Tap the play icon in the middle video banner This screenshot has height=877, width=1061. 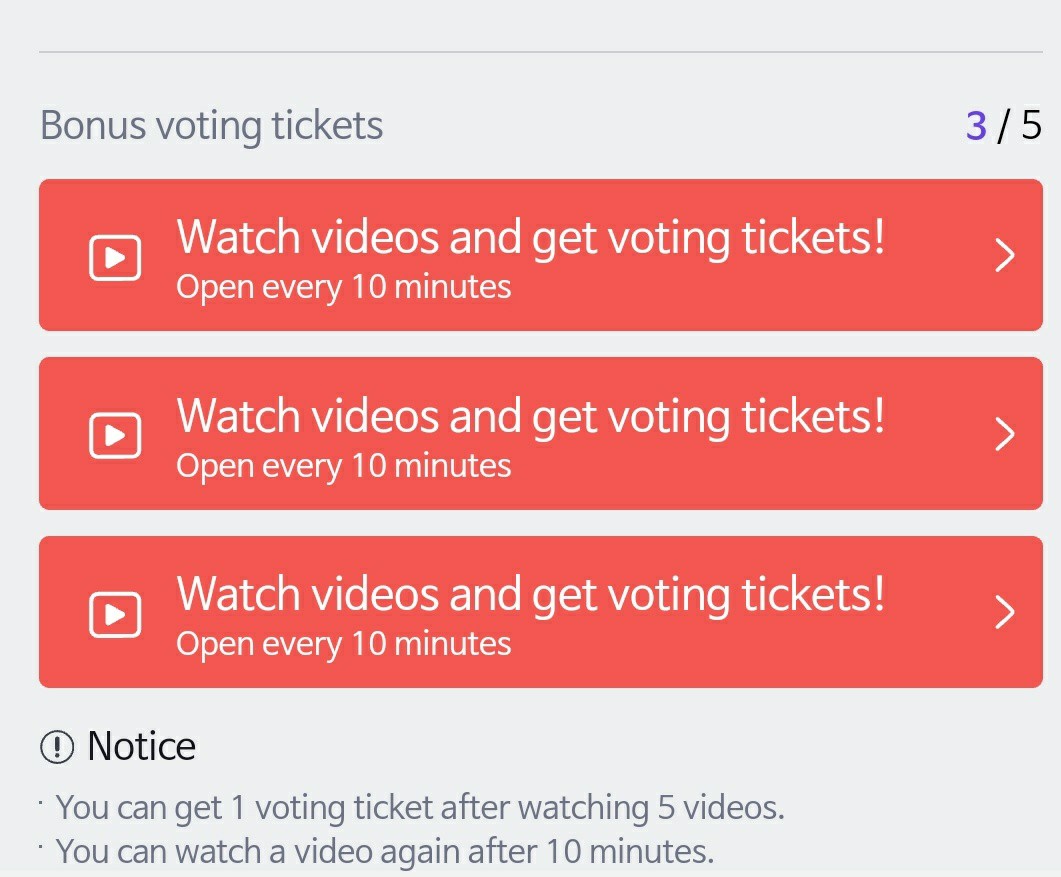[115, 436]
